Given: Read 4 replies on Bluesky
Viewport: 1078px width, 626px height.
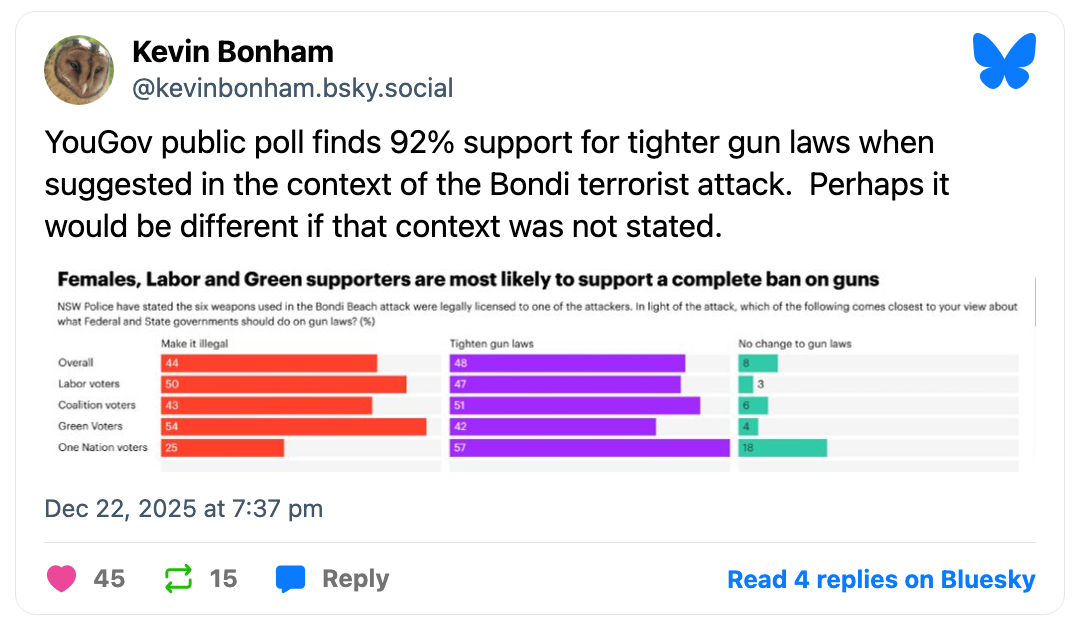Looking at the screenshot, I should pyautogui.click(x=880, y=579).
